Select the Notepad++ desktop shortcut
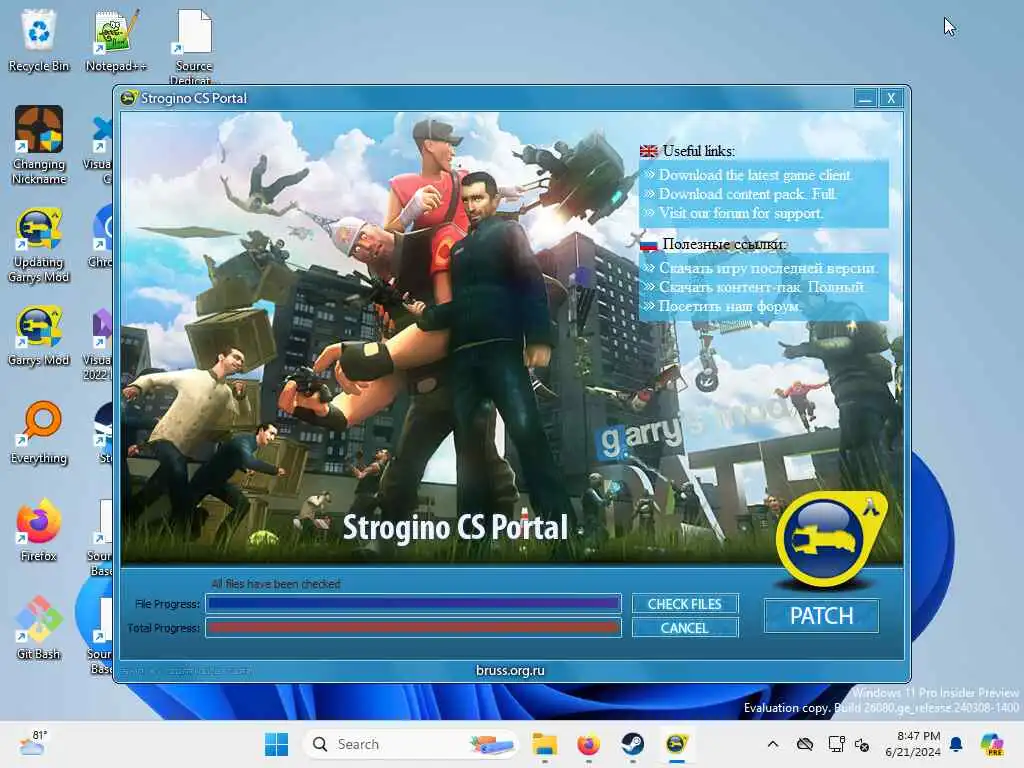This screenshot has width=1024, height=768. point(116,40)
